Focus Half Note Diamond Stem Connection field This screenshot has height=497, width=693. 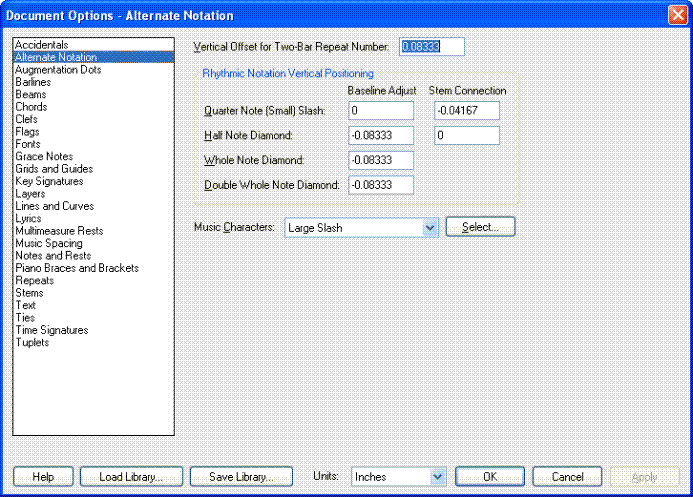click(x=467, y=135)
